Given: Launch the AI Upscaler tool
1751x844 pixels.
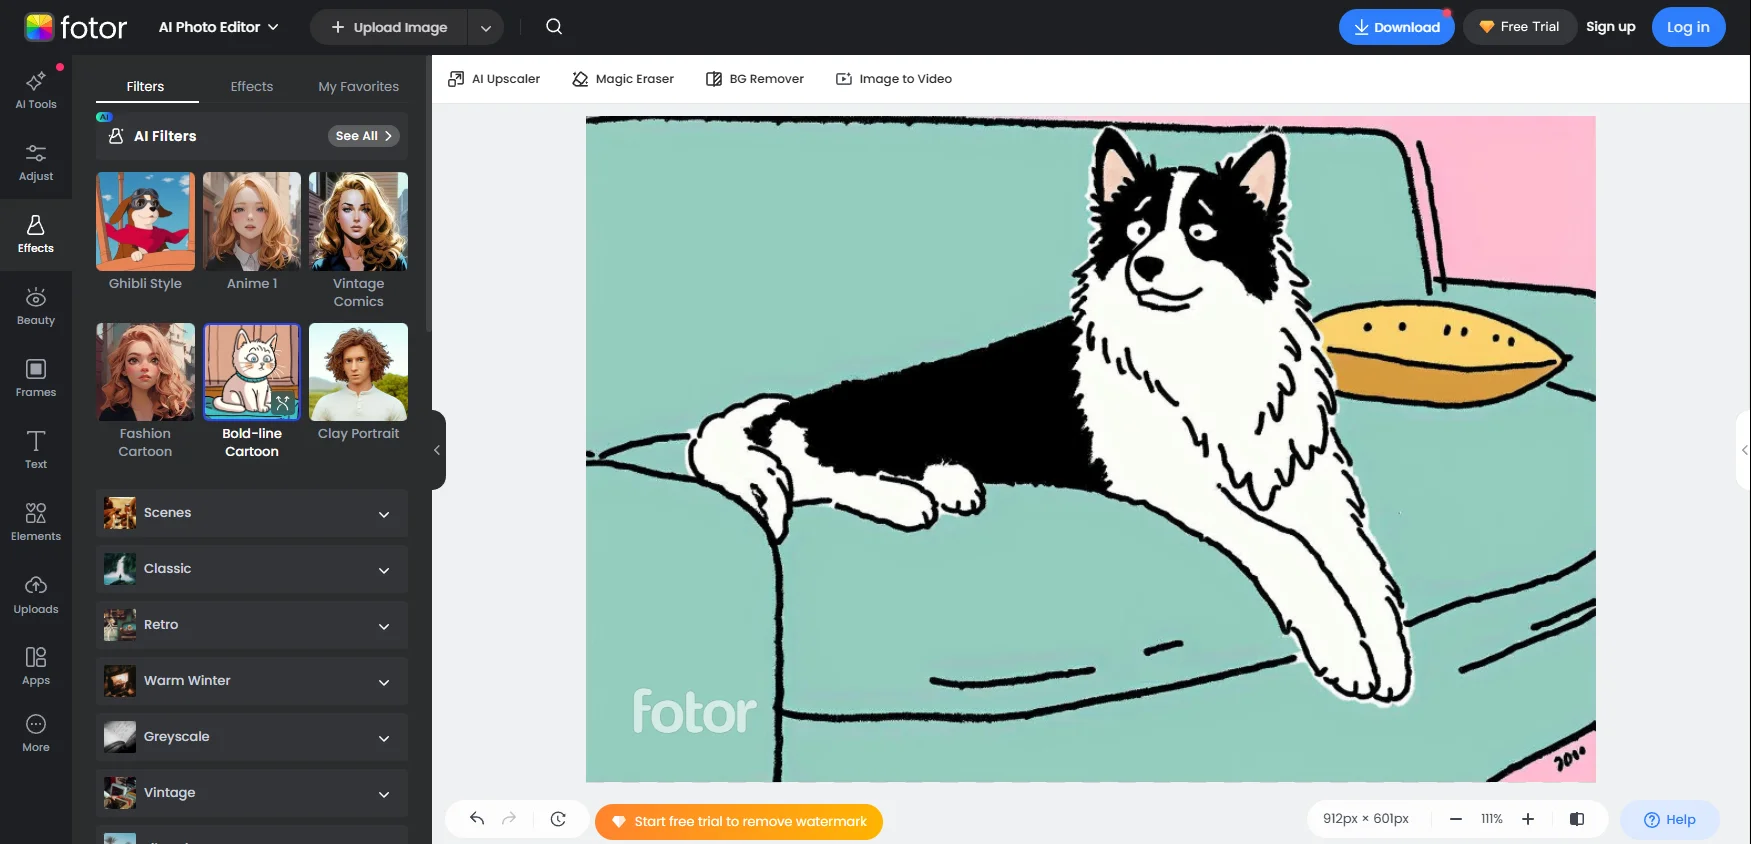Looking at the screenshot, I should [494, 79].
